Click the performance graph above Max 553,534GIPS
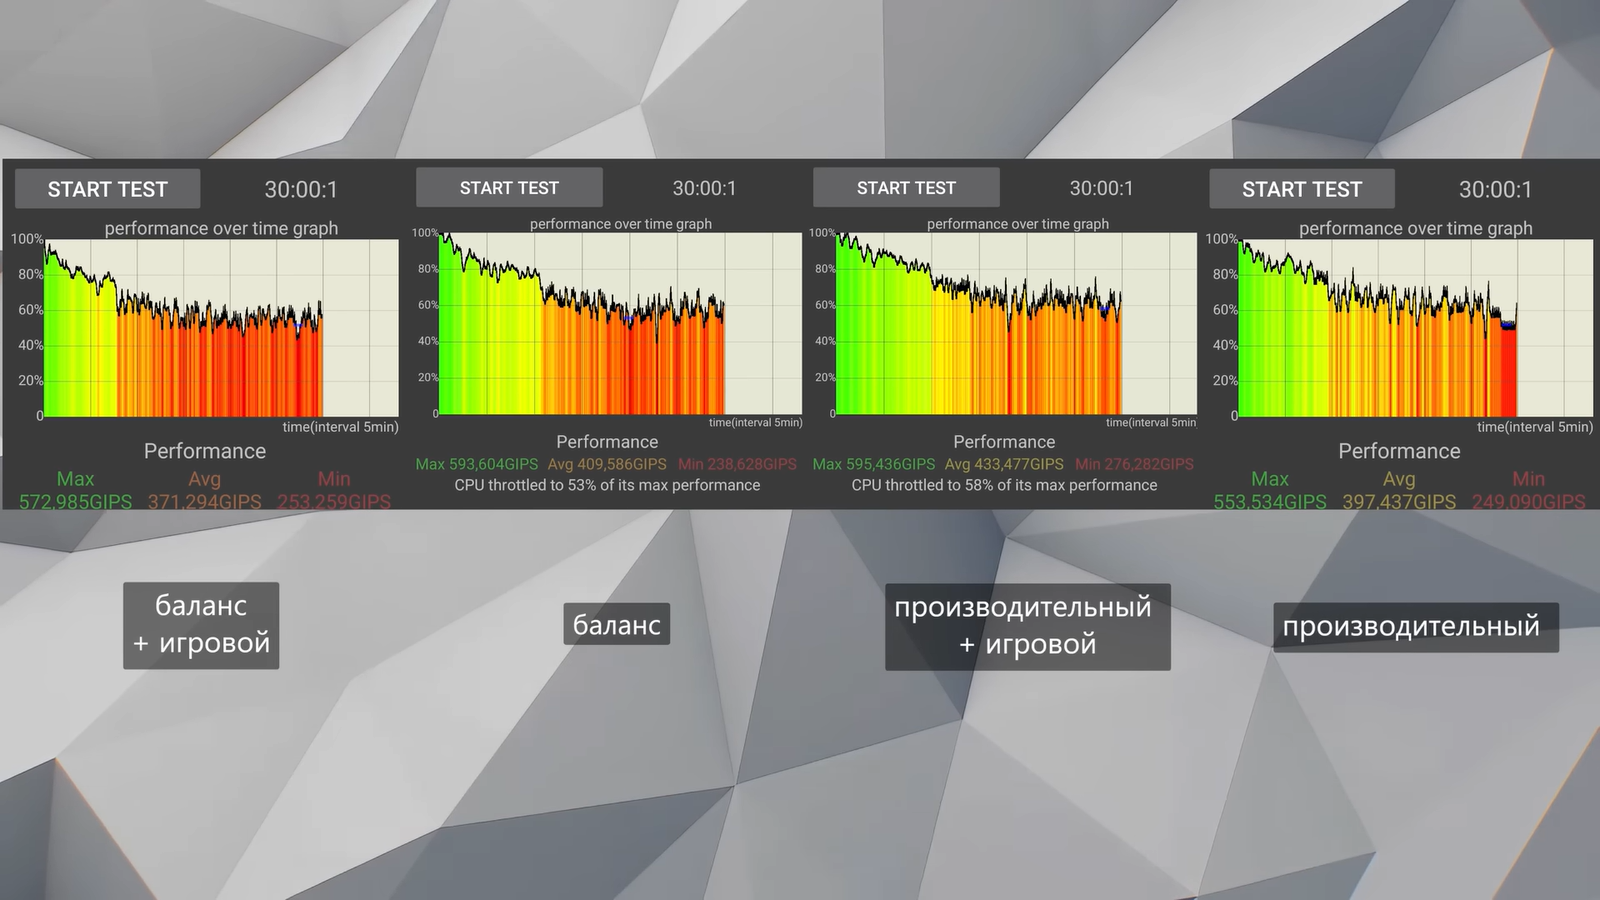Screen dimensions: 1600x900 (x=1415, y=328)
